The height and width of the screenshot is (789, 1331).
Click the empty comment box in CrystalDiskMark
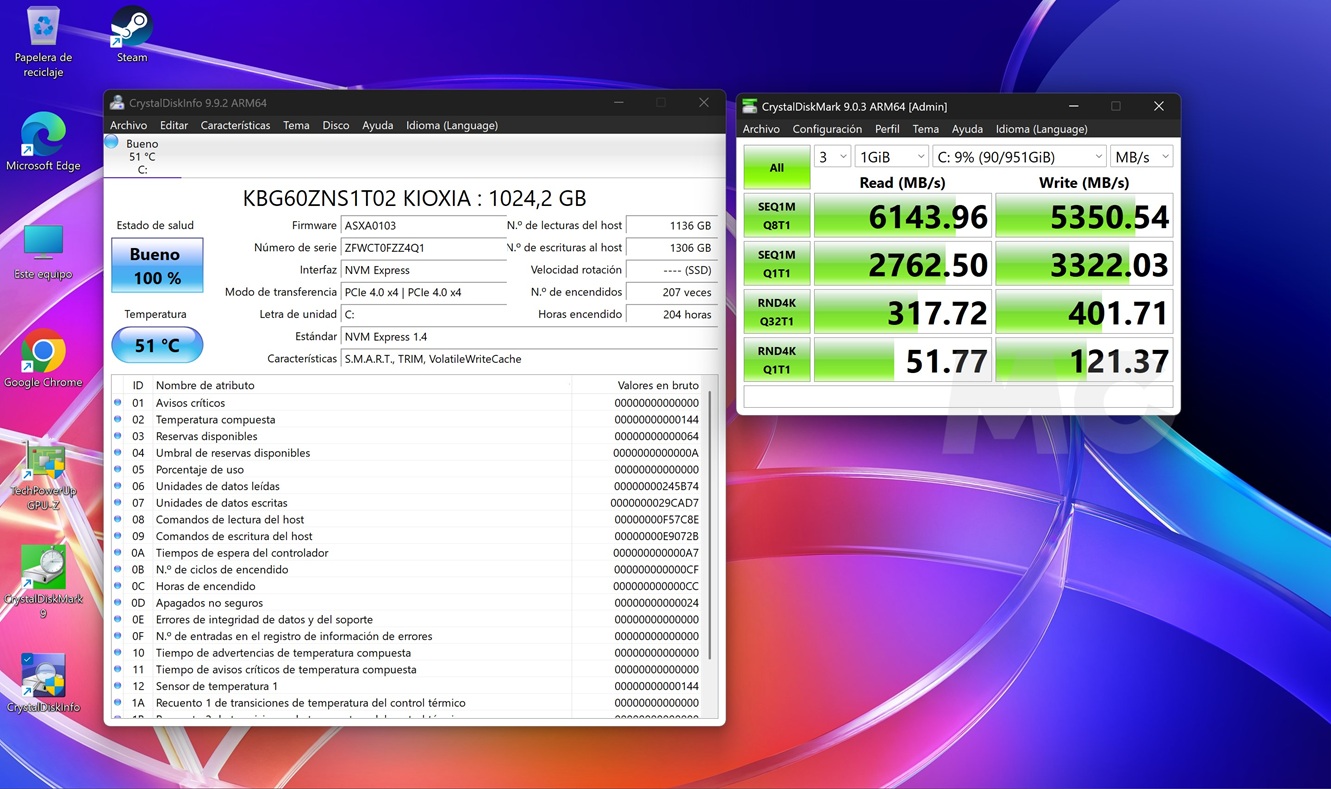pyautogui.click(x=958, y=396)
